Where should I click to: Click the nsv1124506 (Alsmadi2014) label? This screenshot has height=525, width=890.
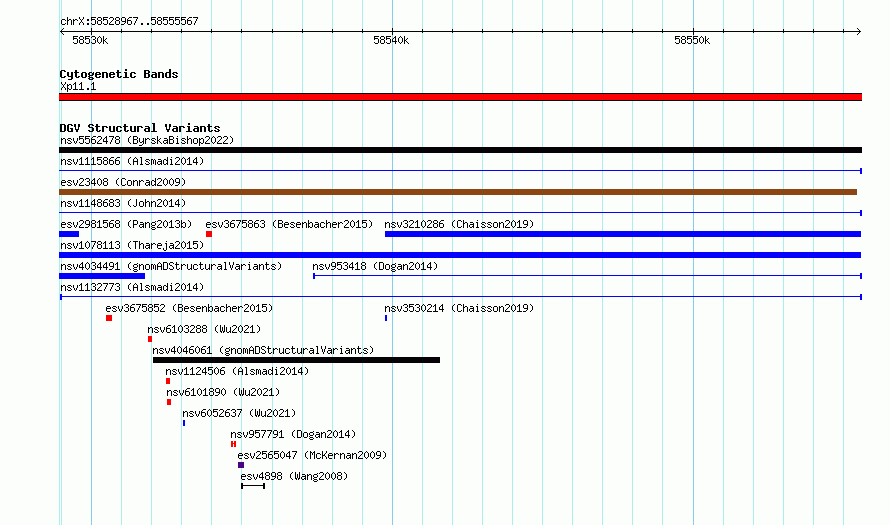237,371
